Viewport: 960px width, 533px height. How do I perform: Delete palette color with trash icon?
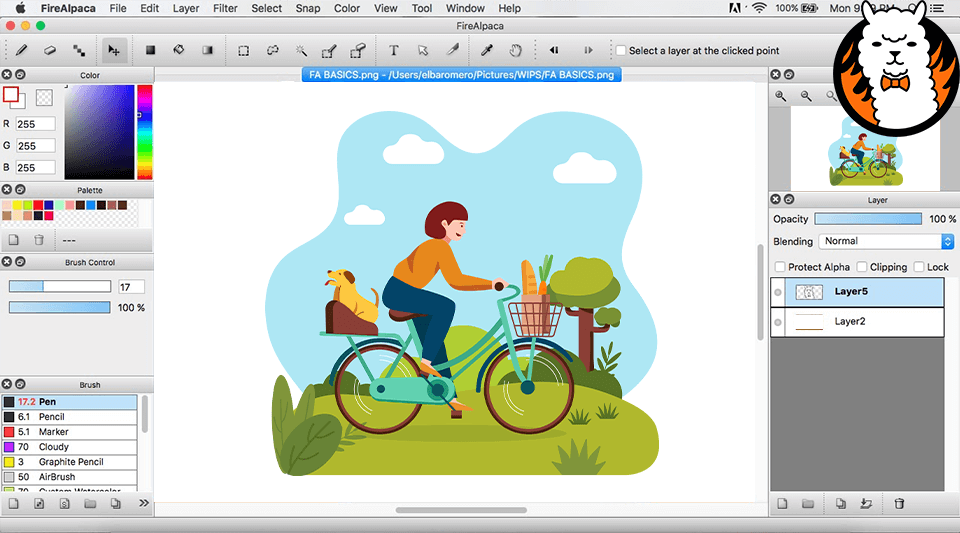[x=39, y=240]
